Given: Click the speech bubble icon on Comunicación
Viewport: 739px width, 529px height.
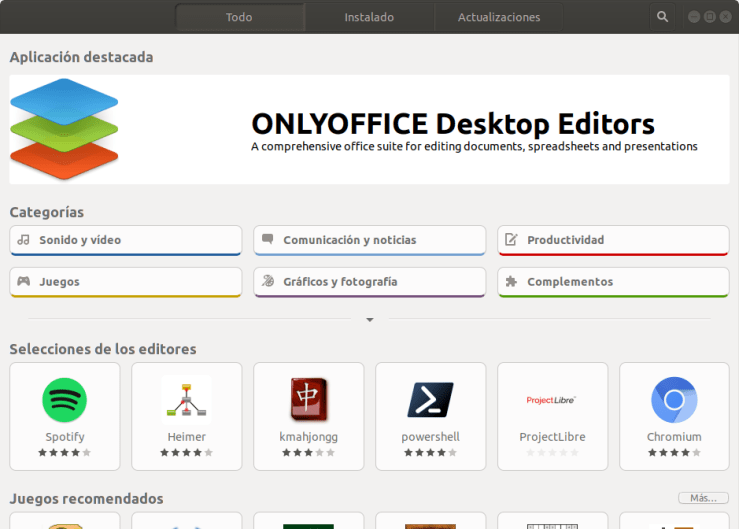Looking at the screenshot, I should click(x=268, y=239).
